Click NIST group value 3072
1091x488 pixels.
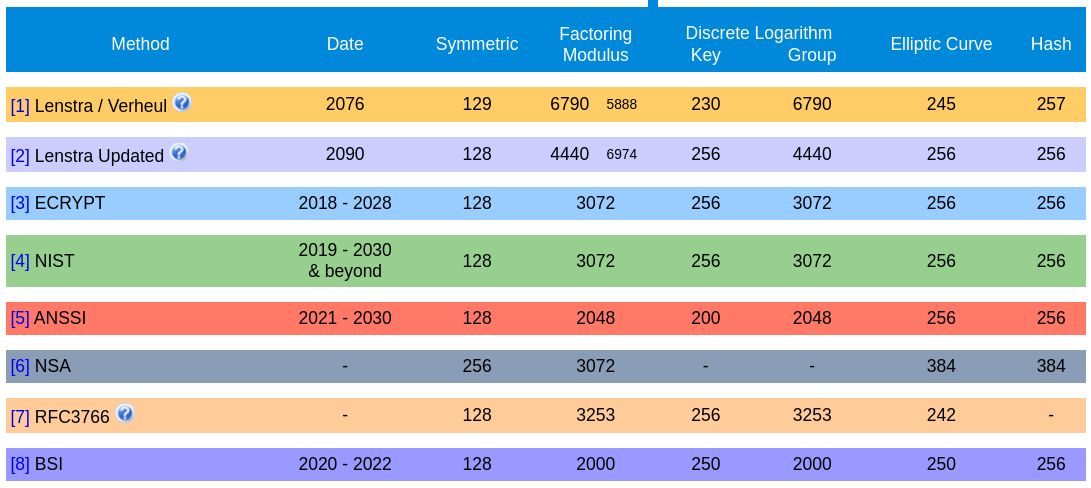point(812,261)
